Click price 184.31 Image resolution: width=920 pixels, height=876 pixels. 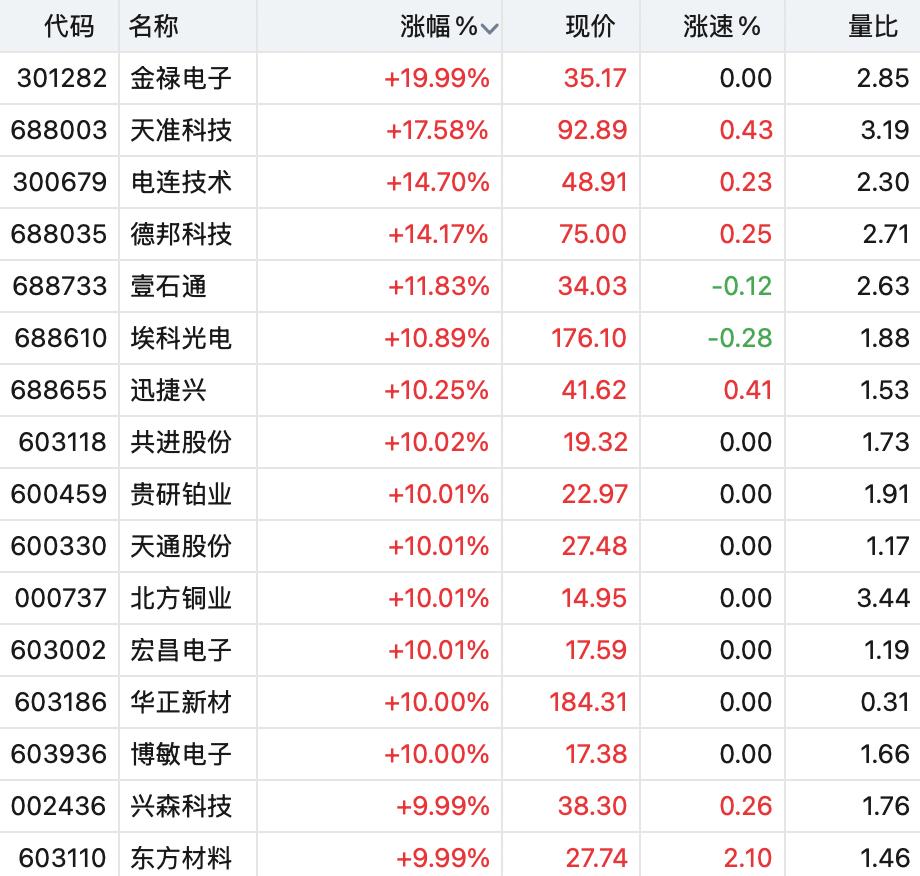coord(588,702)
